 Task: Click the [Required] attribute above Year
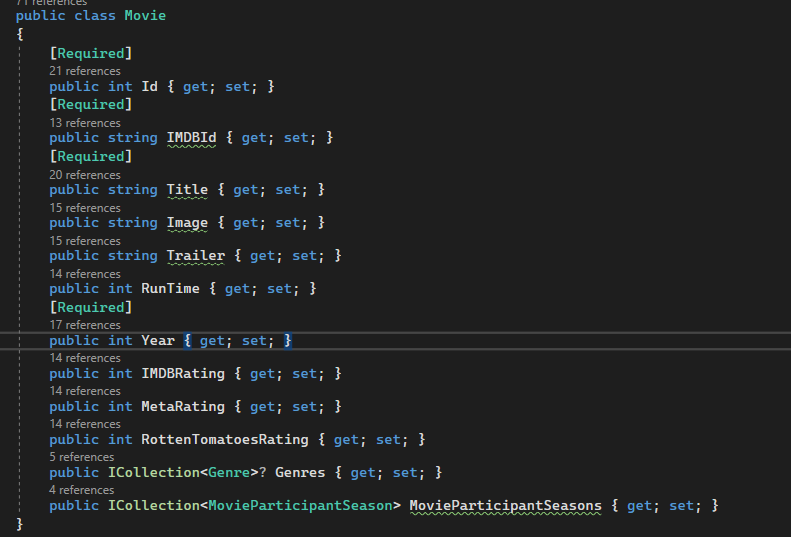91,307
